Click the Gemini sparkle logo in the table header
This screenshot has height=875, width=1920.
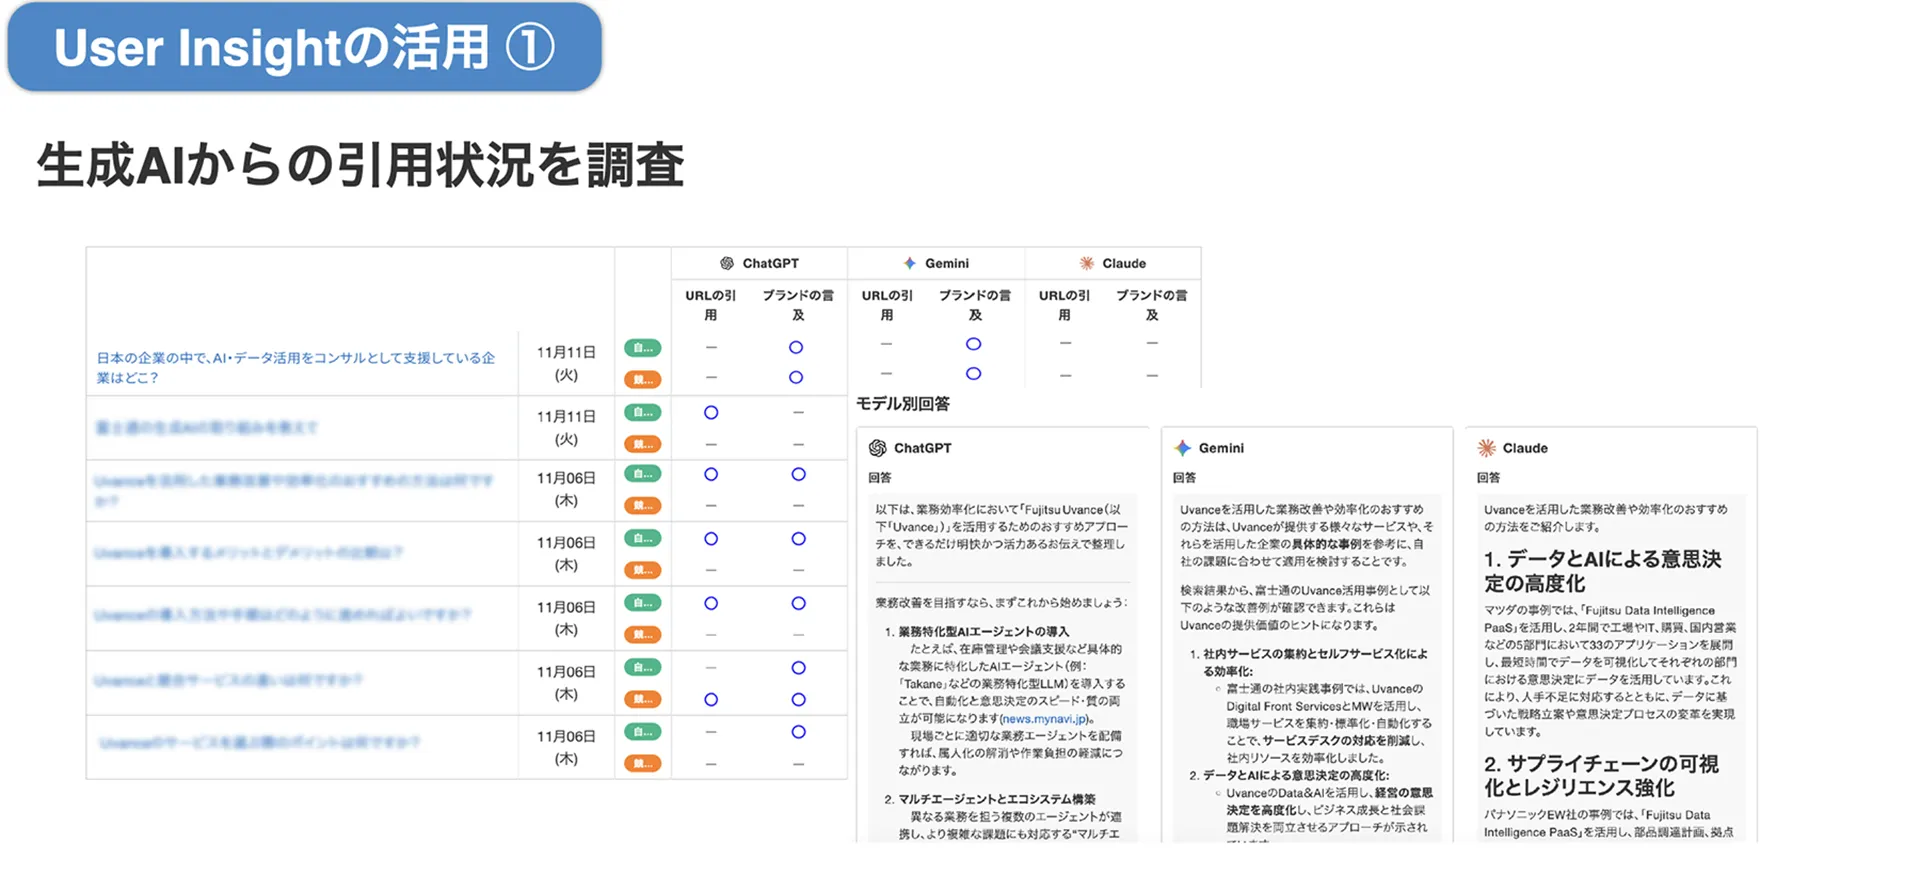909,263
